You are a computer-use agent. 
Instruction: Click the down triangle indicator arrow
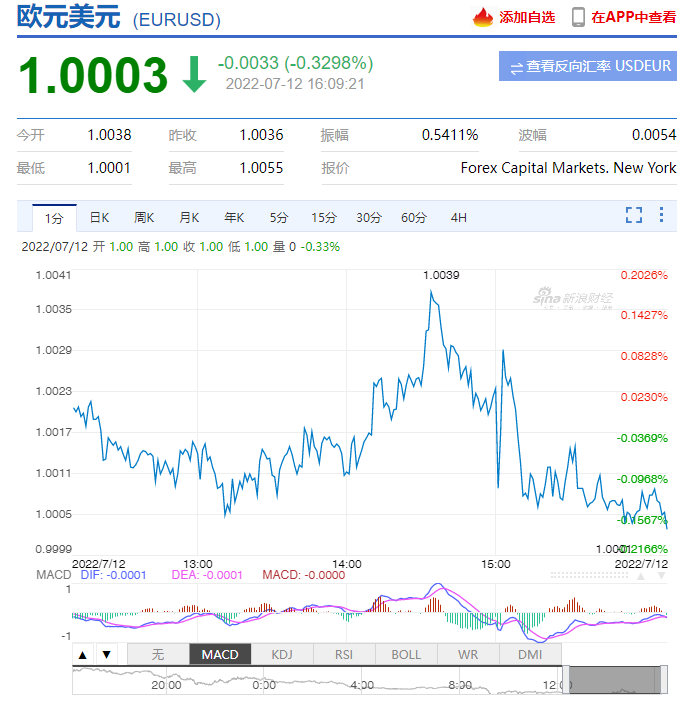106,655
